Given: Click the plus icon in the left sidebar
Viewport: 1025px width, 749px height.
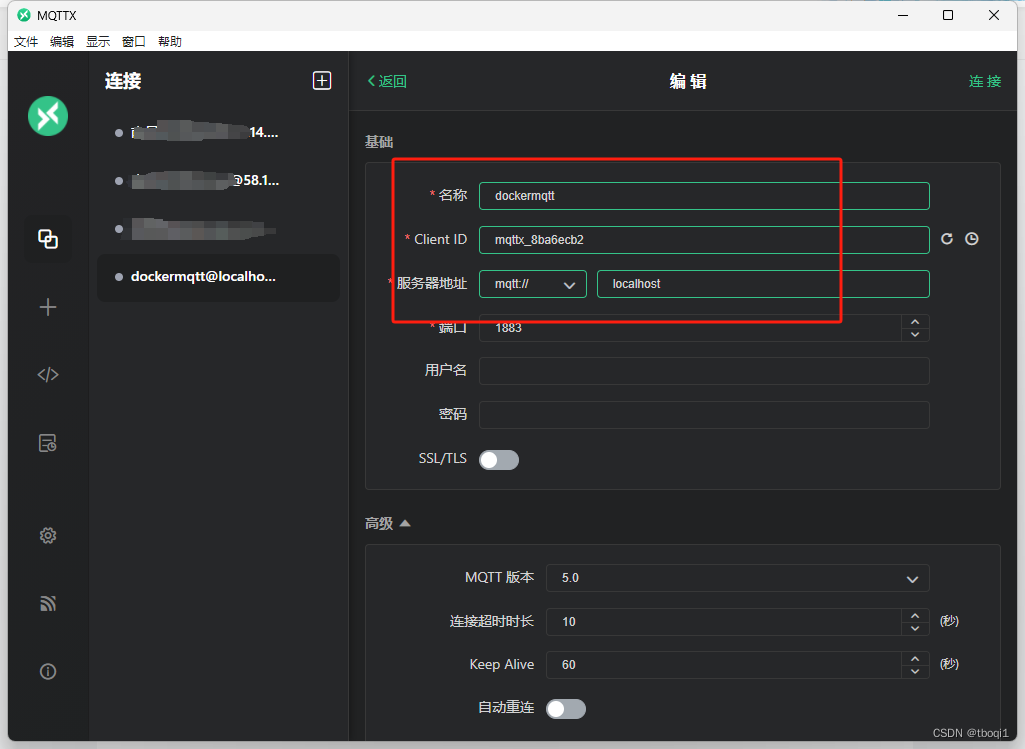Looking at the screenshot, I should click(x=48, y=307).
